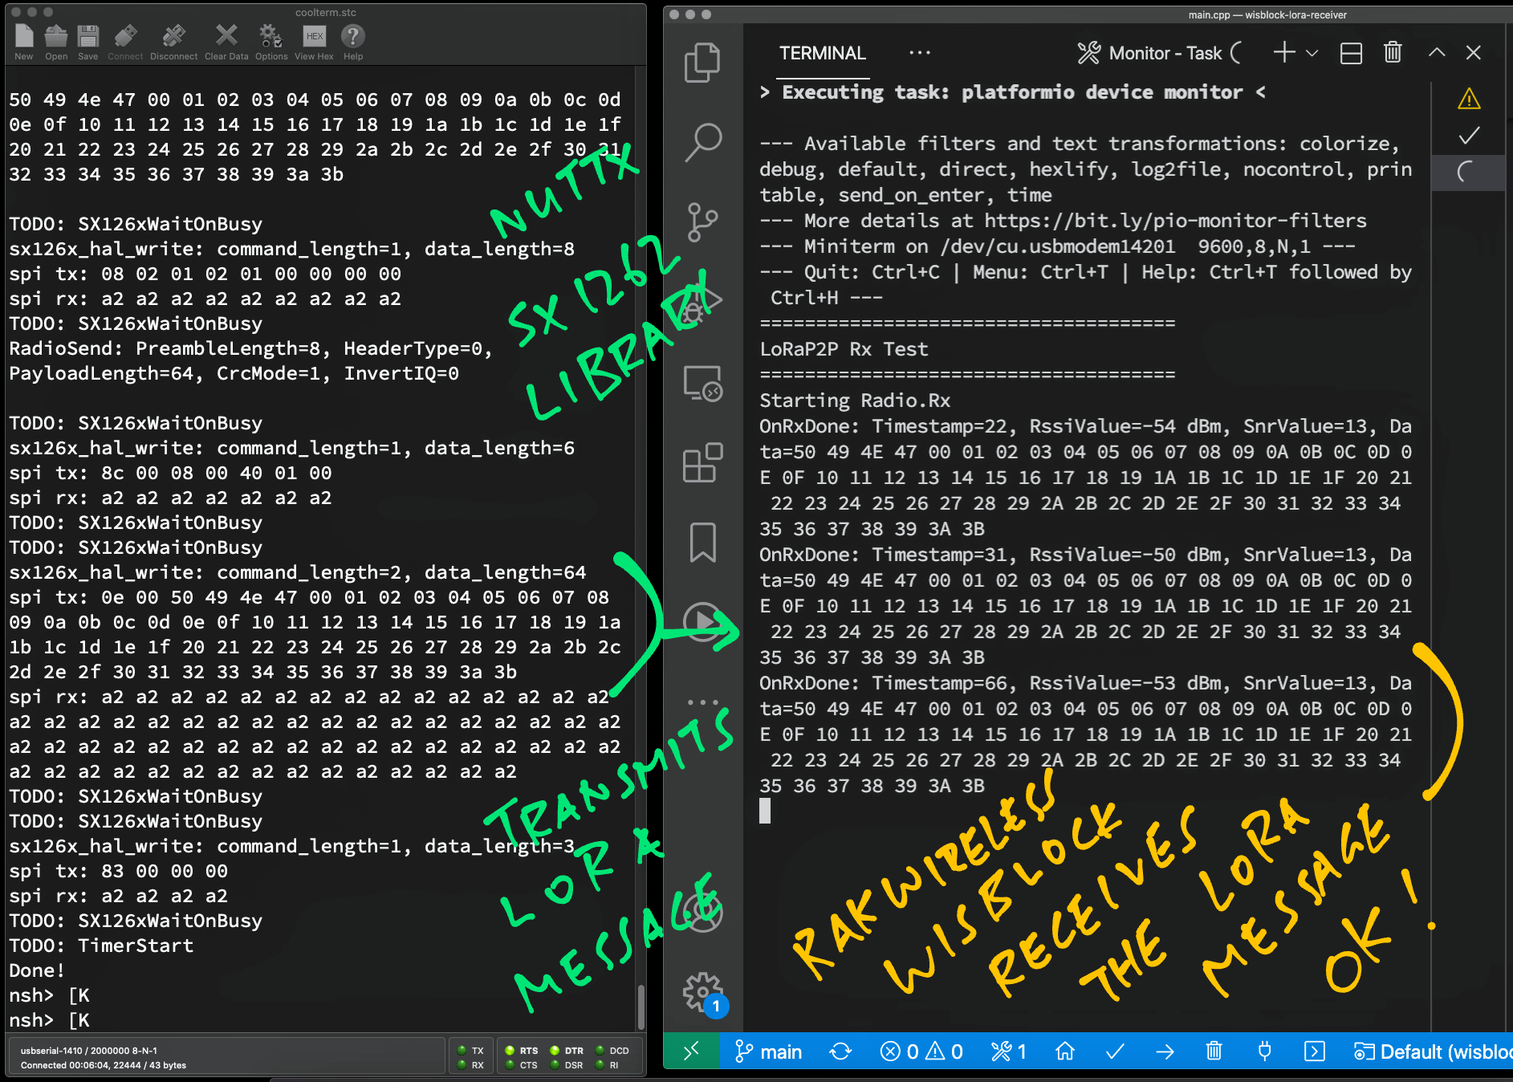
Task: Open the panel's more views ellipsis menu
Action: (919, 53)
